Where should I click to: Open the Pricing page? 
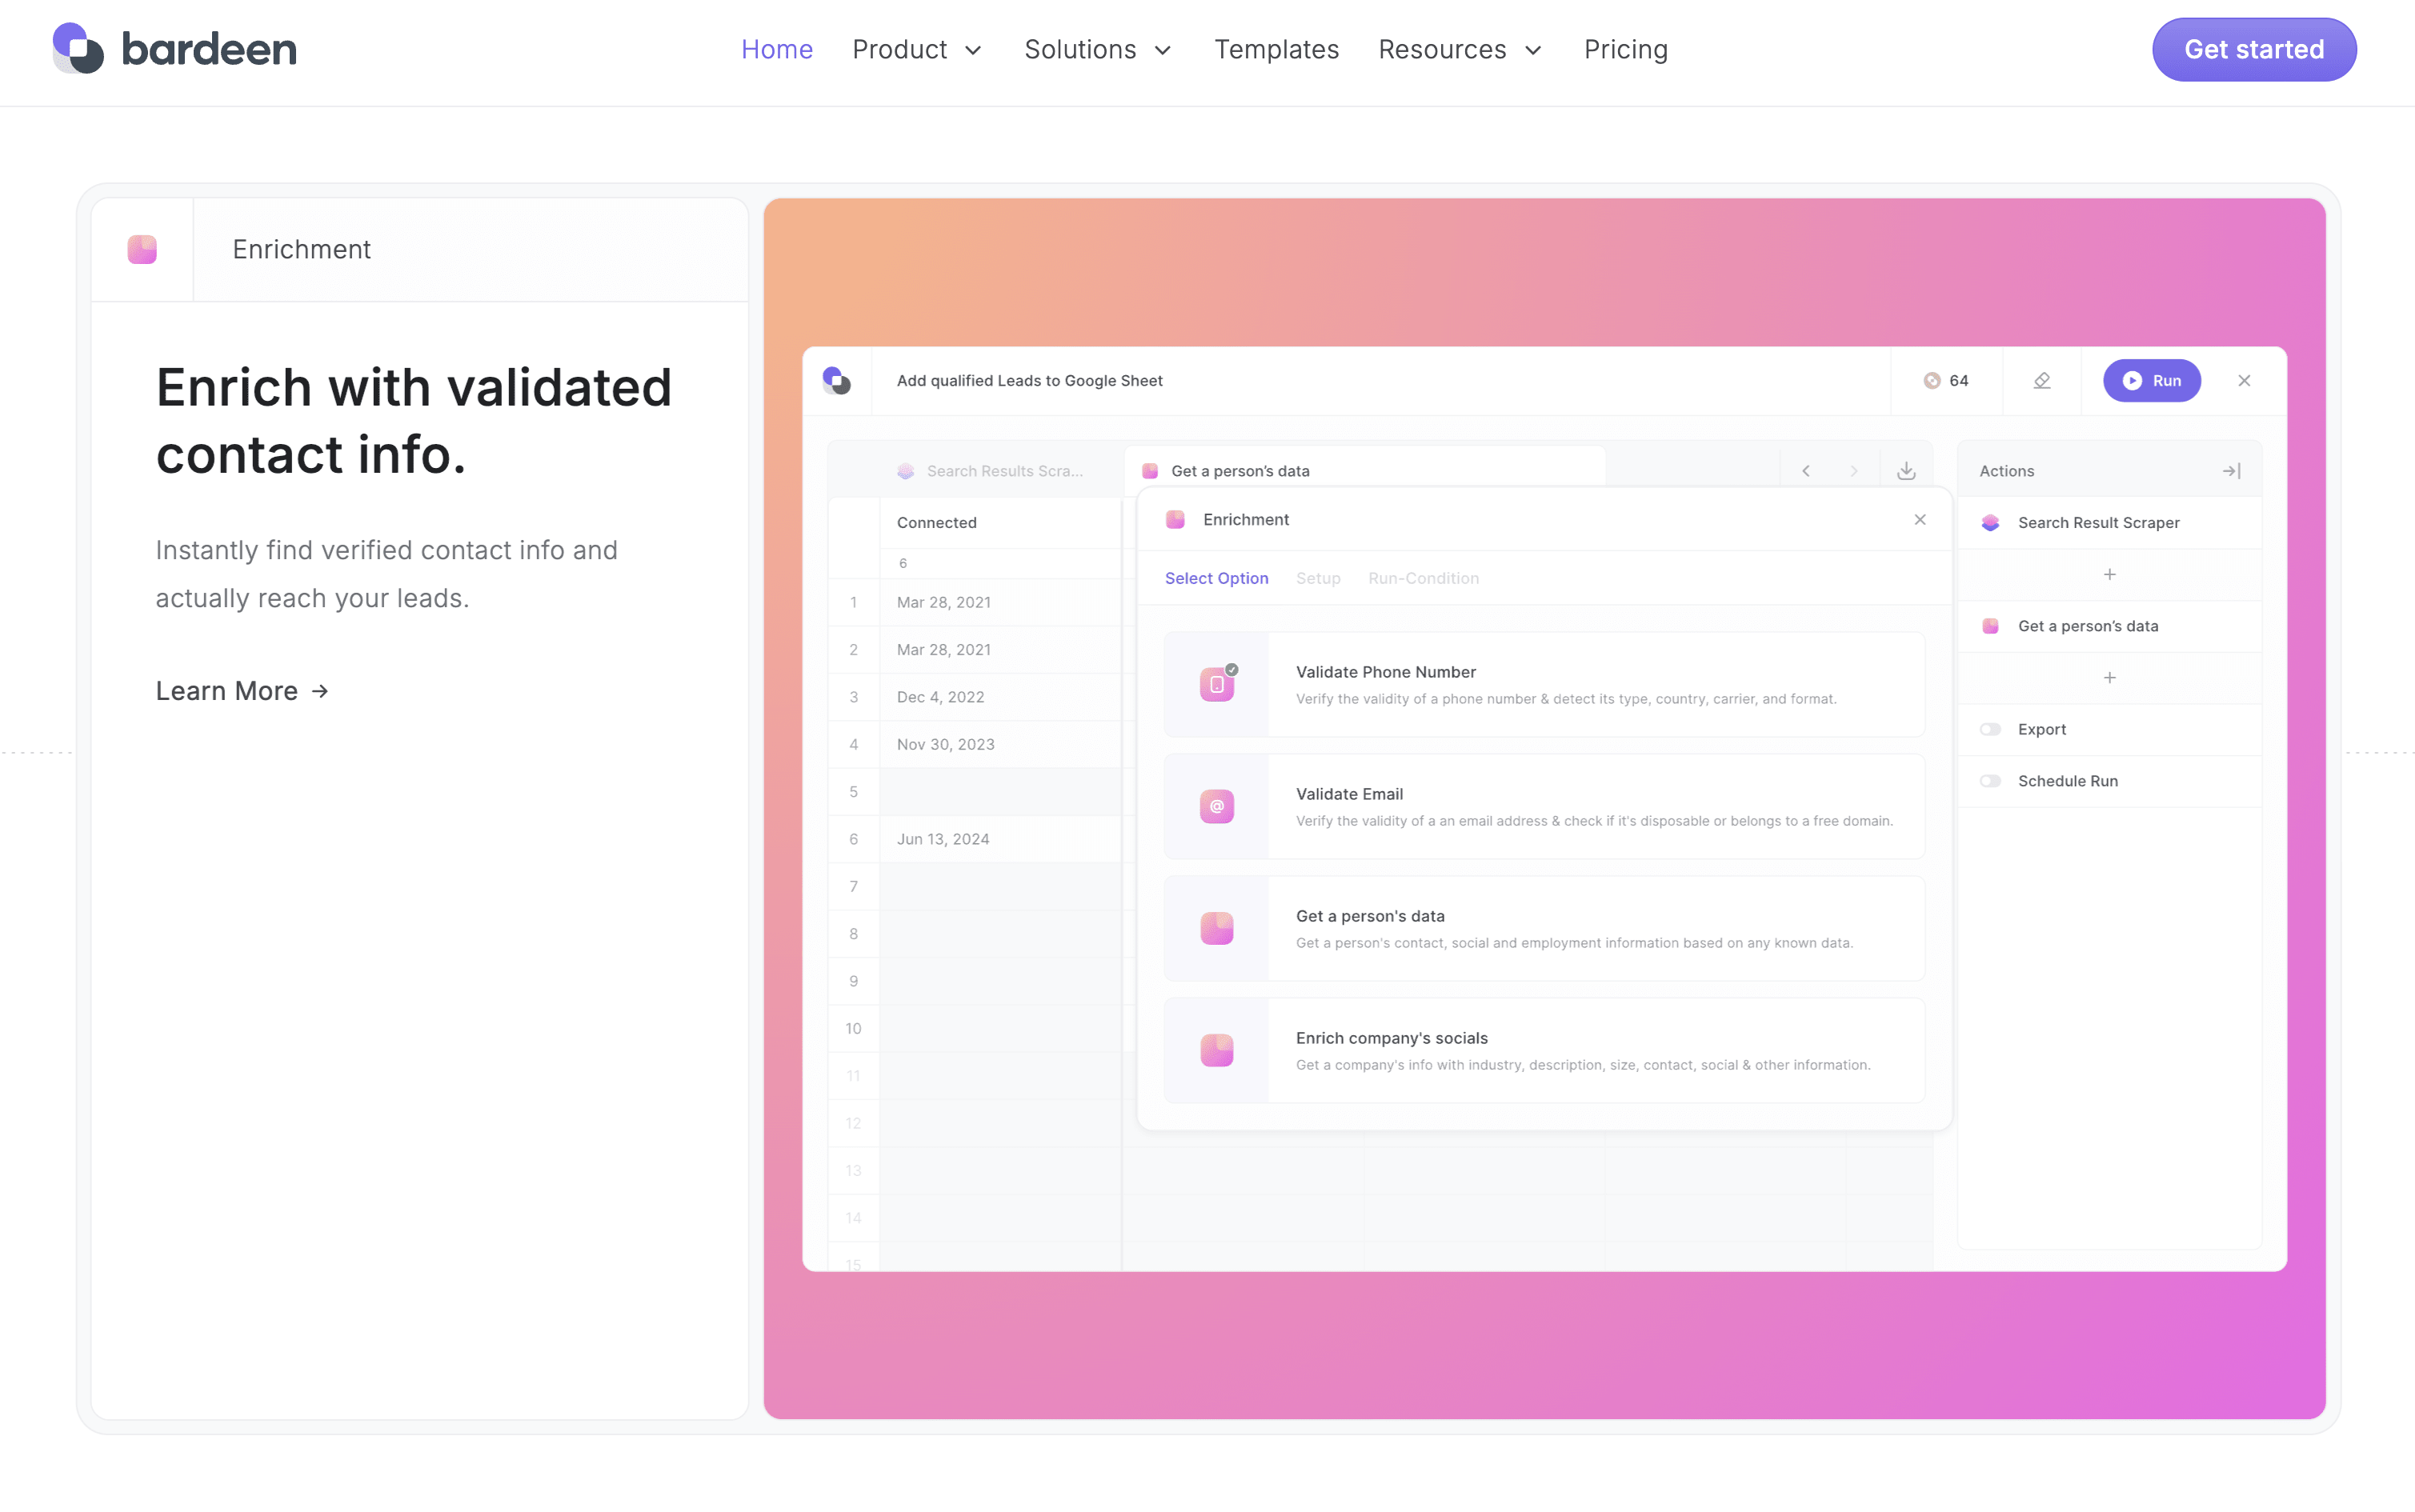pyautogui.click(x=1626, y=49)
